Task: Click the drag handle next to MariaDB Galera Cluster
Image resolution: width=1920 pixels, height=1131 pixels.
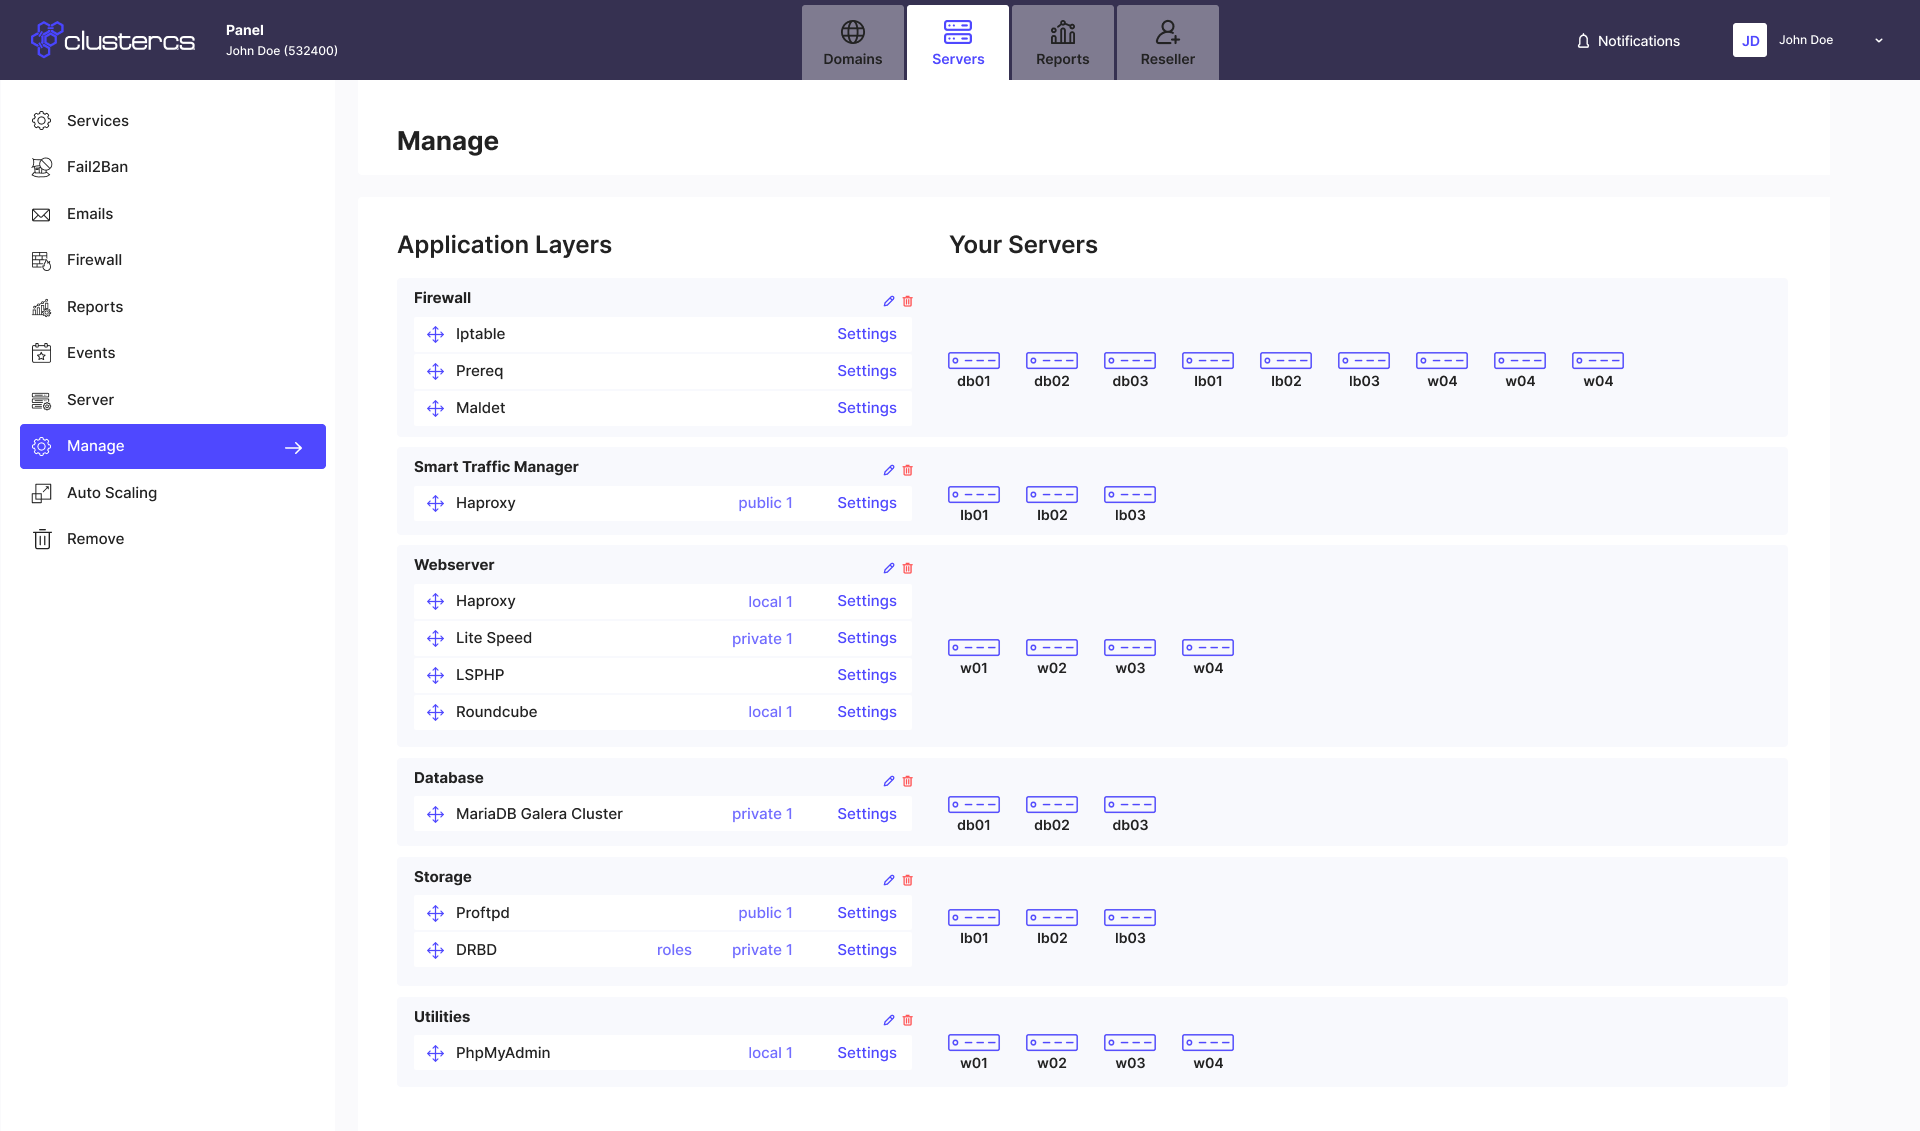Action: pyautogui.click(x=435, y=814)
